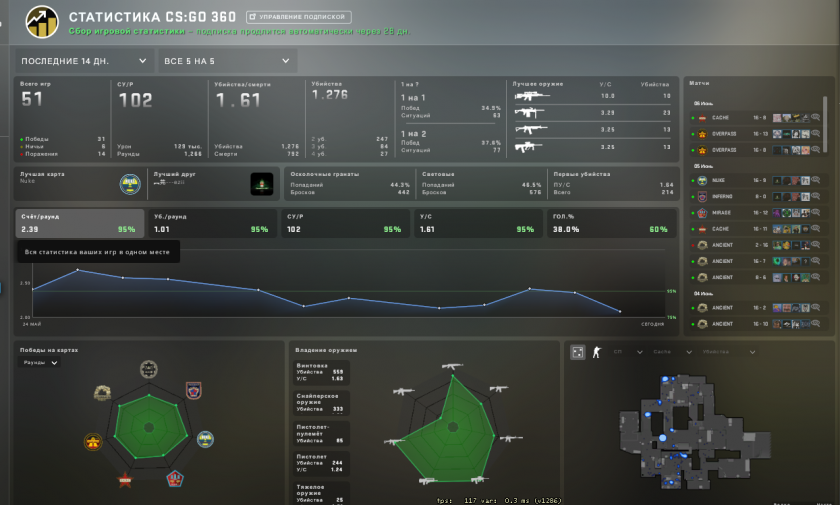This screenshot has width=840, height=505.
Task: Click the Nuke badge on map wins radar
Action: (205, 439)
